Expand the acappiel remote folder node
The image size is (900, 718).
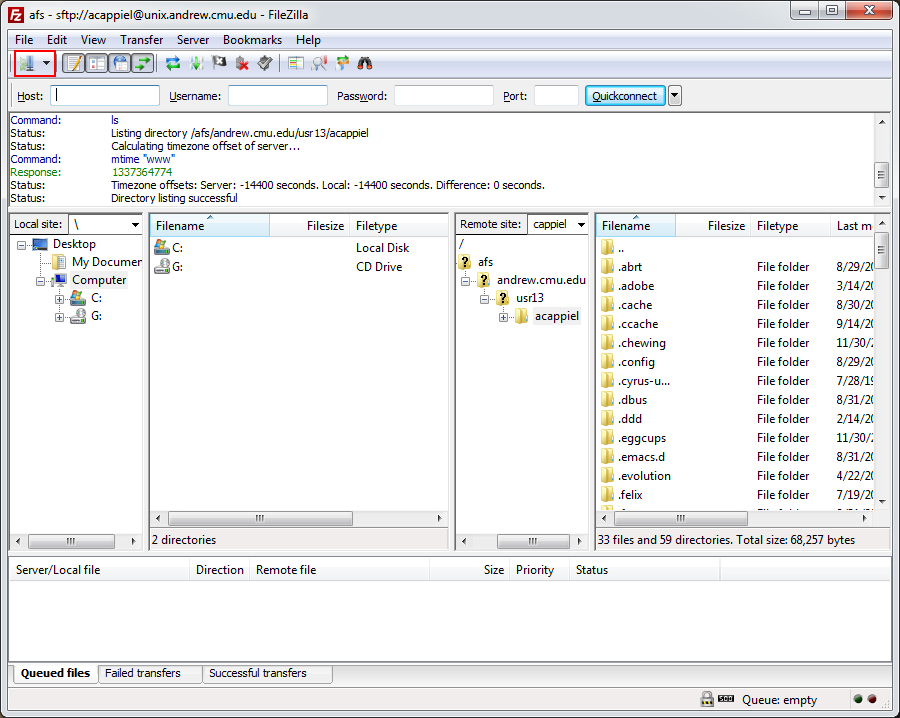(x=503, y=317)
